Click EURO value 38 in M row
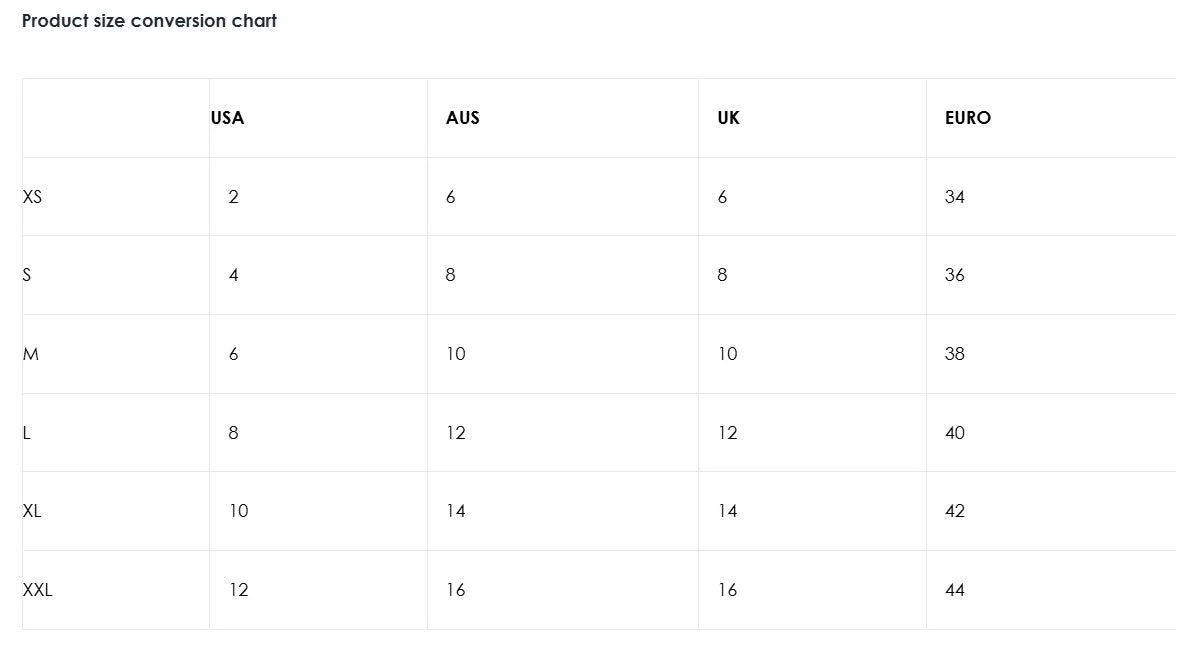1194x664 pixels. click(955, 354)
